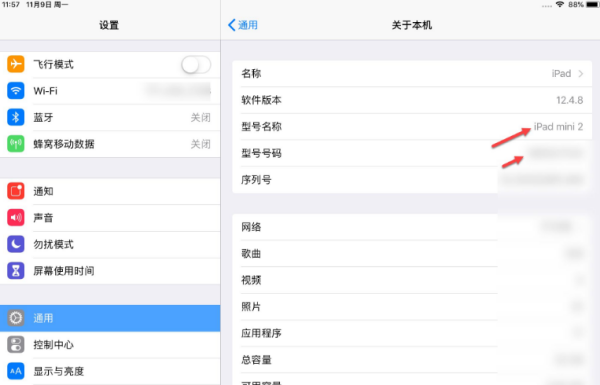The height and width of the screenshot is (385, 600).
Task: Tap the 序列号 serial number row
Action: 412,180
